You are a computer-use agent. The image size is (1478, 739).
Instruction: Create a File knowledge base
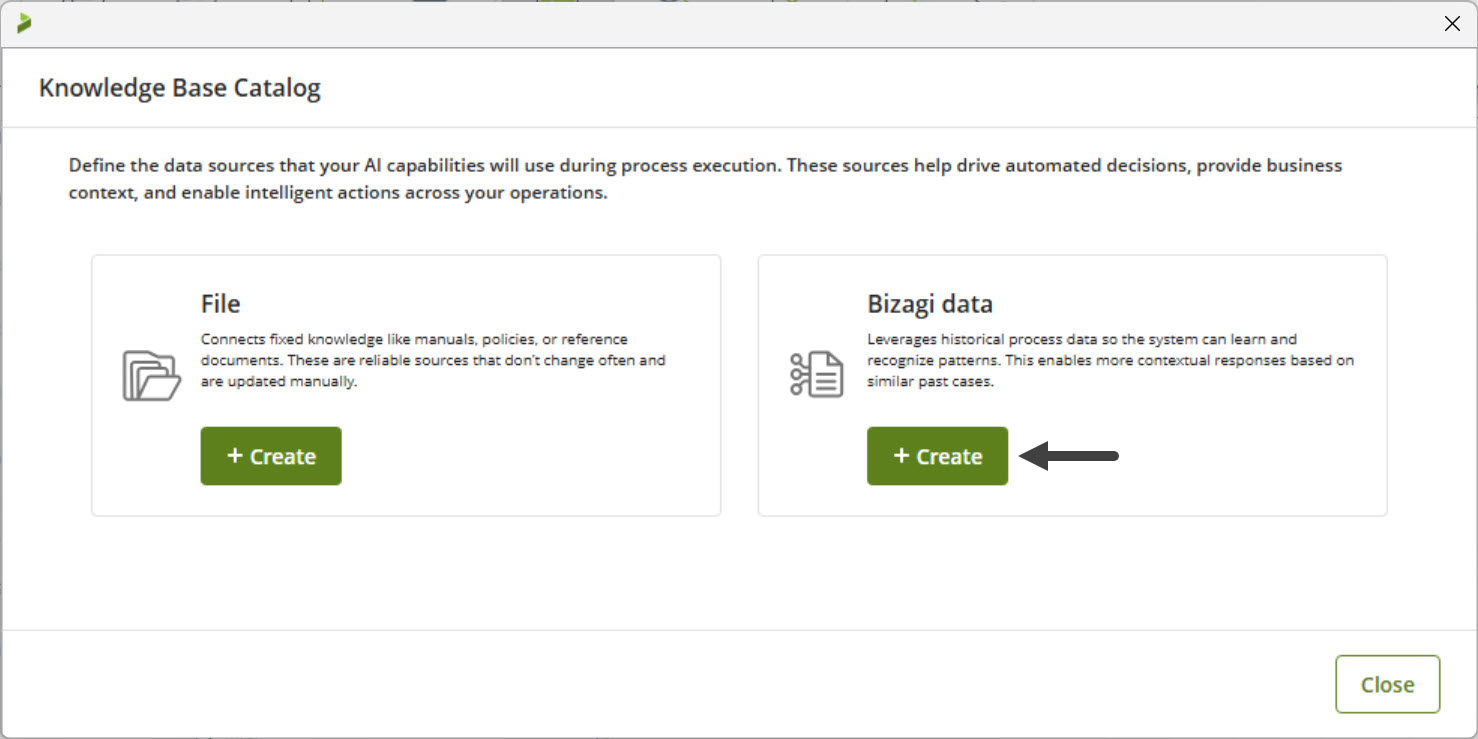tap(271, 456)
